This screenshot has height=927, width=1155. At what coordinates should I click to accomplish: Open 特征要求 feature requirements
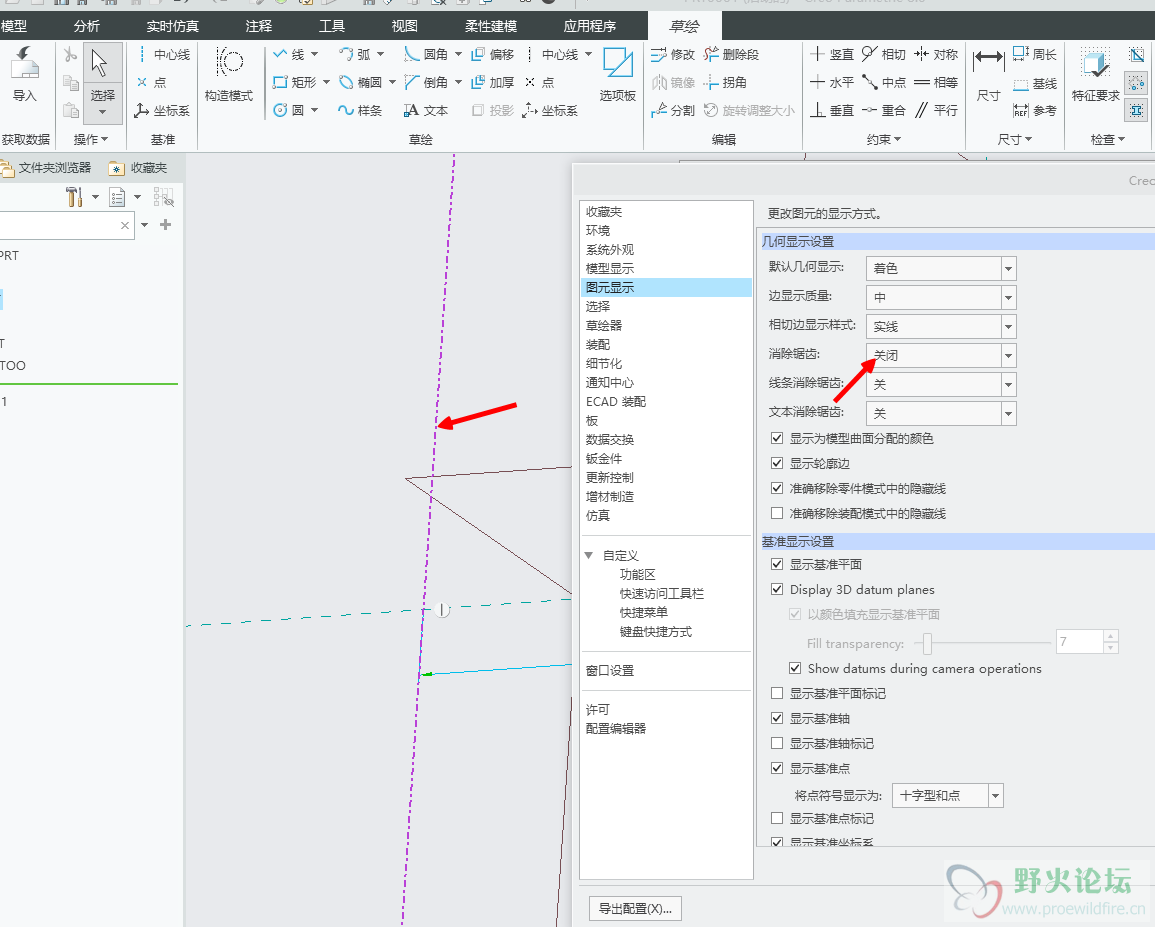[x=1095, y=74]
